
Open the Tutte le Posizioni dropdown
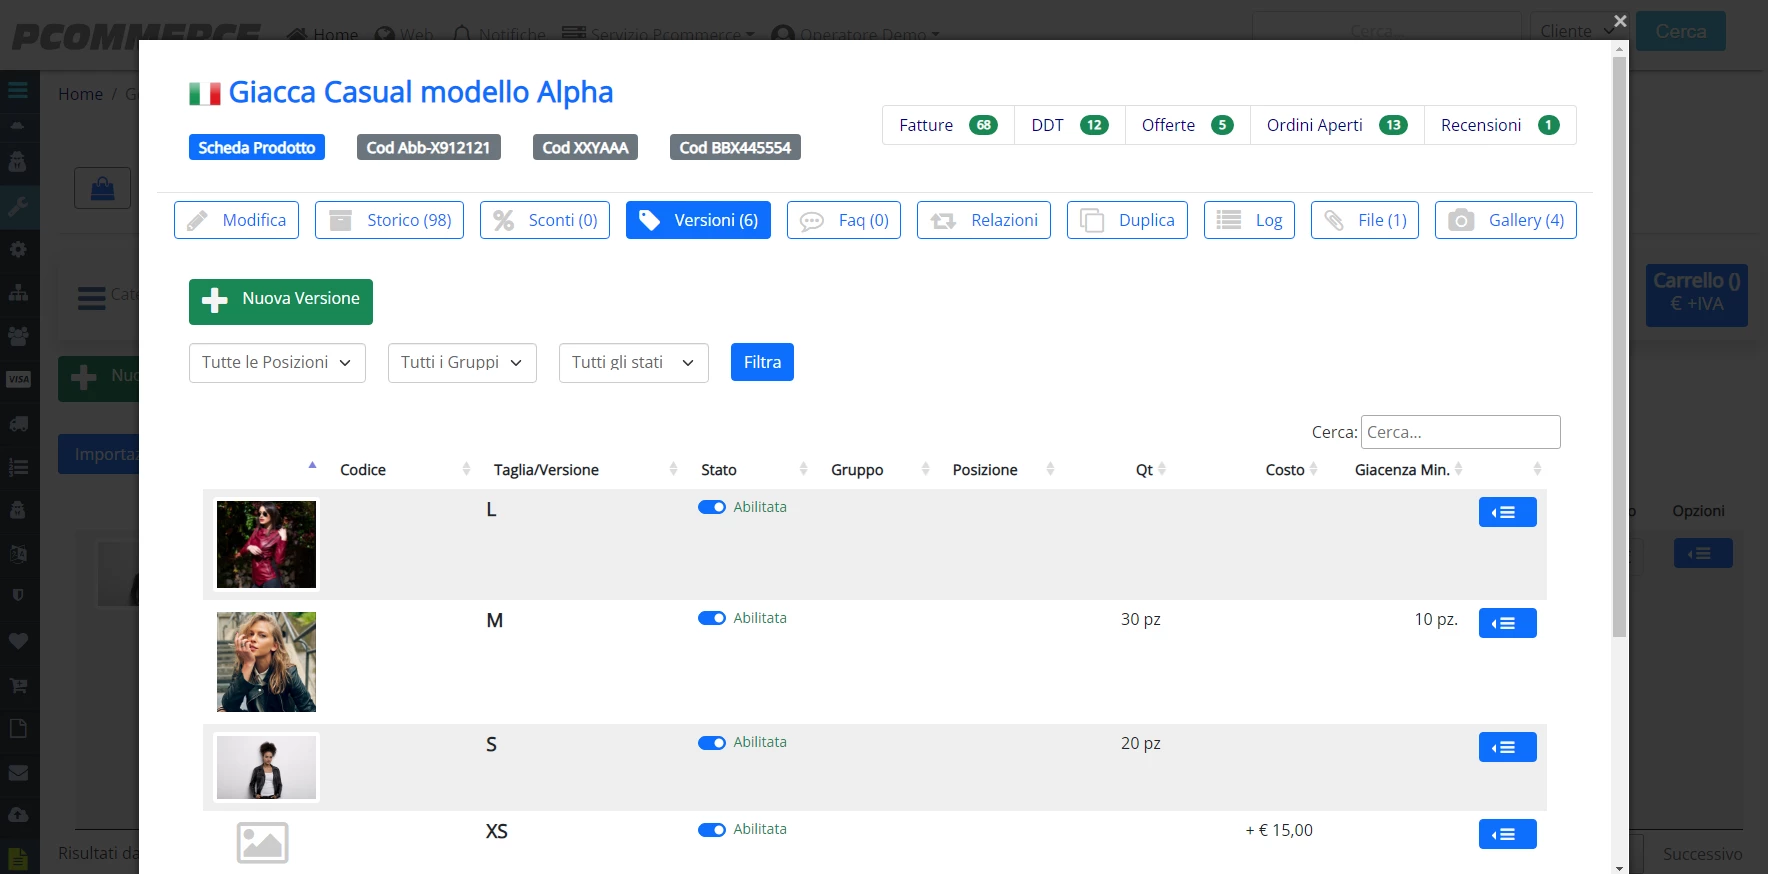[x=277, y=363]
